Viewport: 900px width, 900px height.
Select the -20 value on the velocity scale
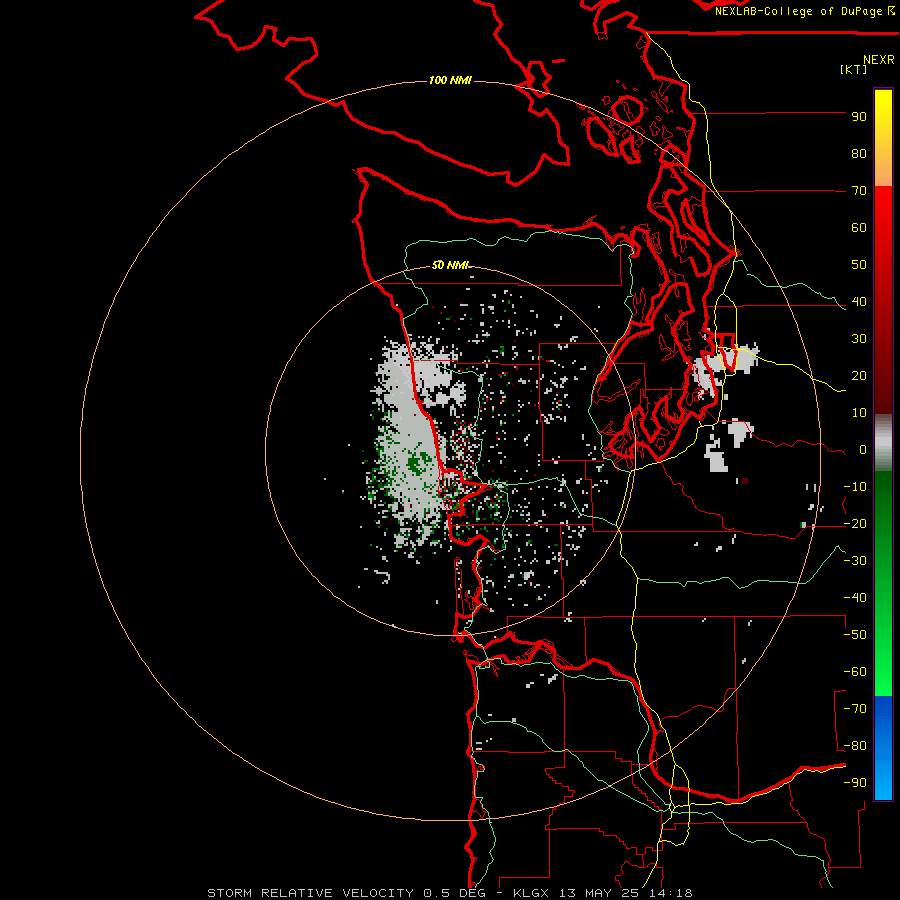pyautogui.click(x=855, y=523)
